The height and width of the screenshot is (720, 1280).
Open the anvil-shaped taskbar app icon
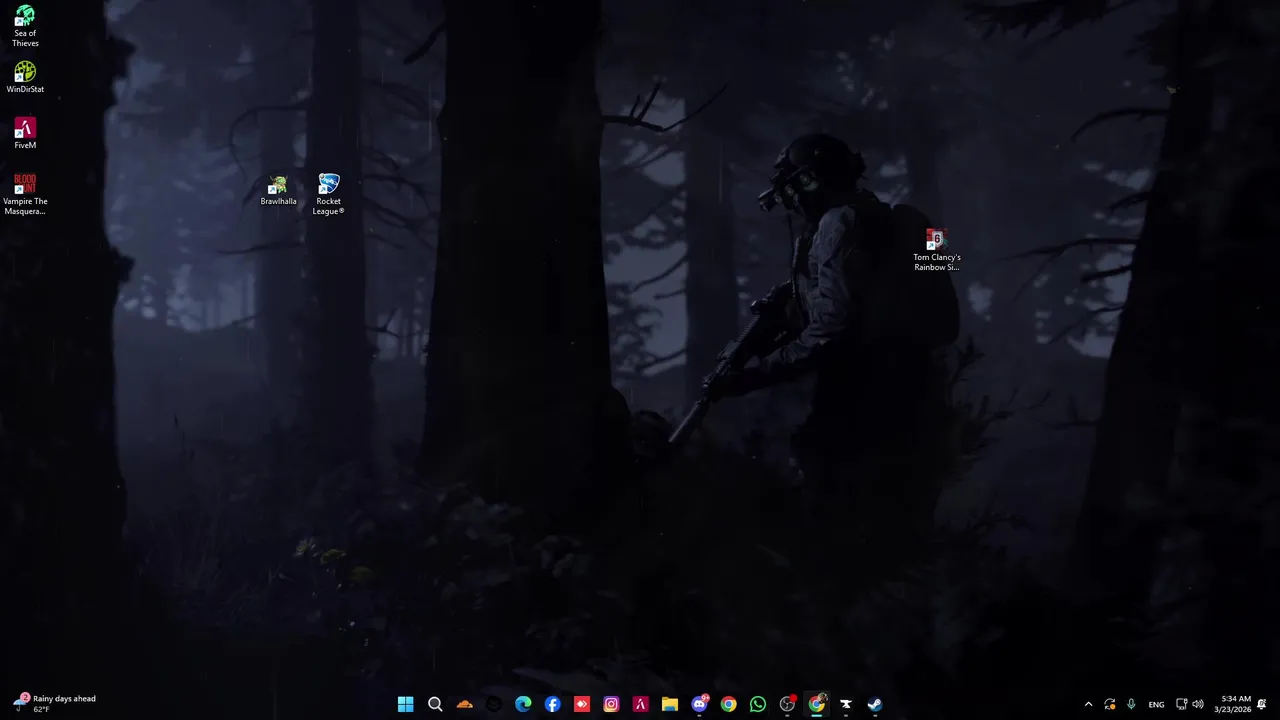(846, 704)
